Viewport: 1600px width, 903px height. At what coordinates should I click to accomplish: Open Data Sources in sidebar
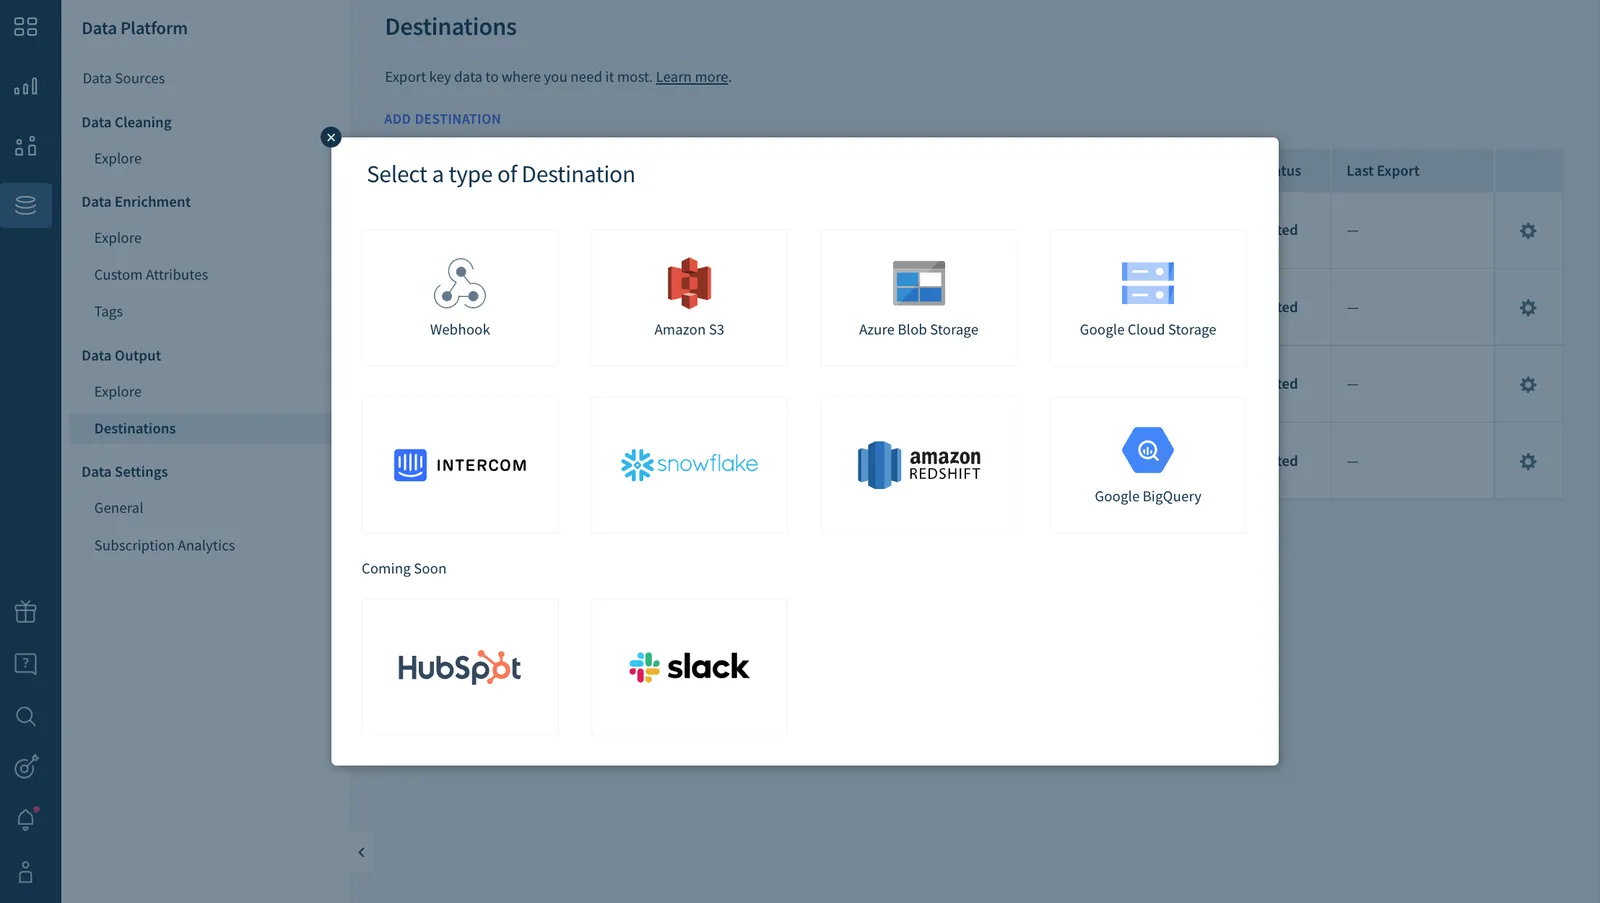pyautogui.click(x=124, y=78)
